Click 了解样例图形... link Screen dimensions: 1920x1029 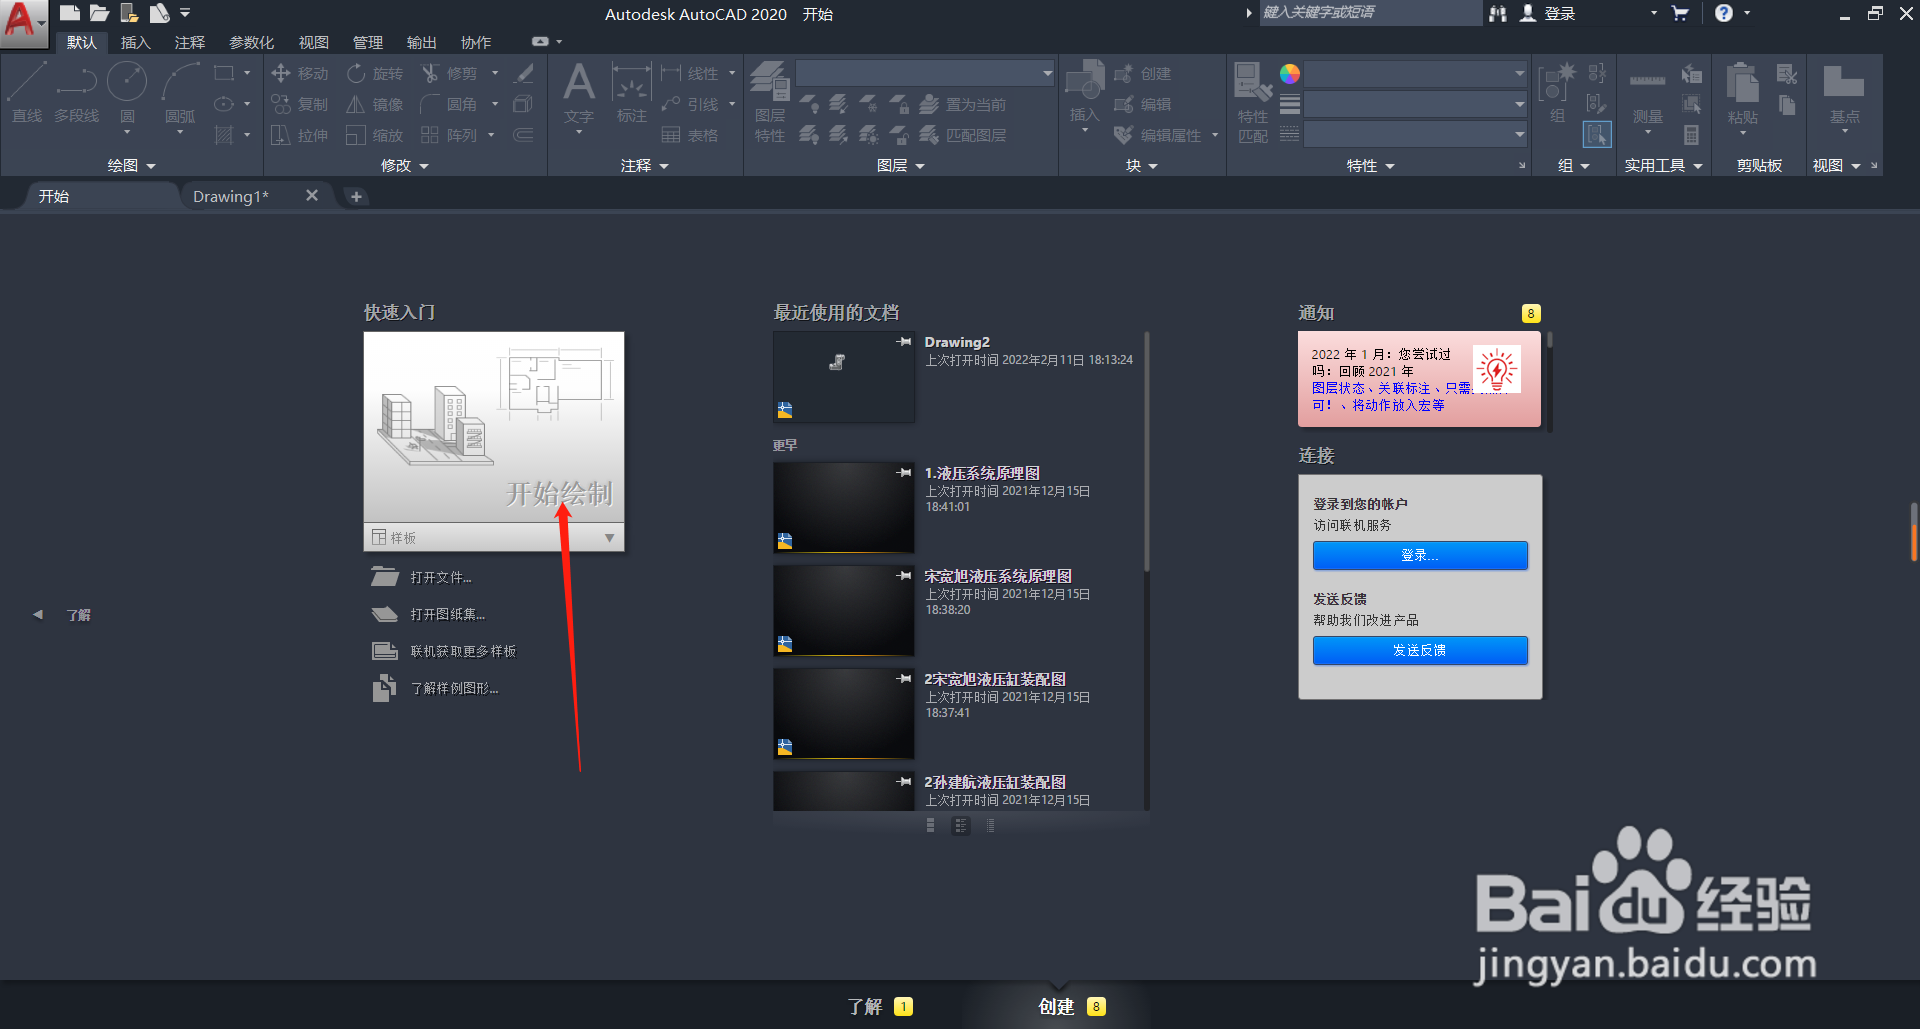point(454,688)
